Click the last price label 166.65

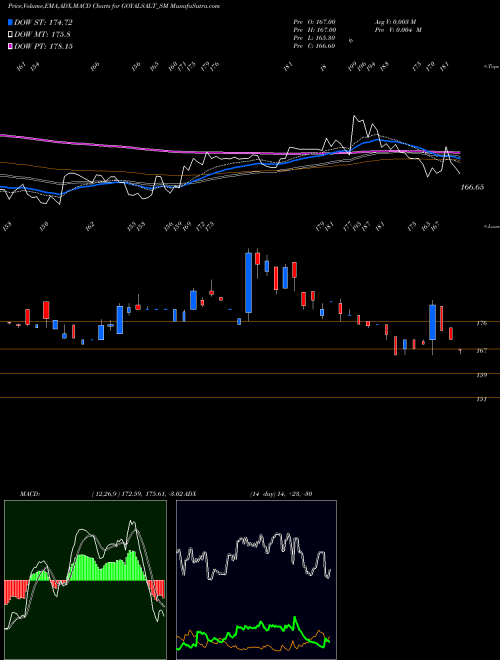pos(472,187)
